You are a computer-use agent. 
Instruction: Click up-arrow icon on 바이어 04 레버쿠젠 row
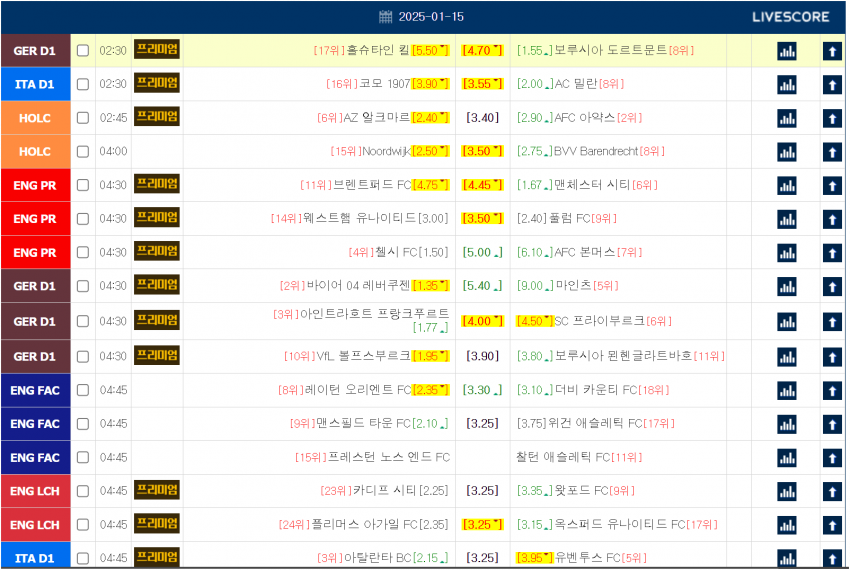[832, 287]
